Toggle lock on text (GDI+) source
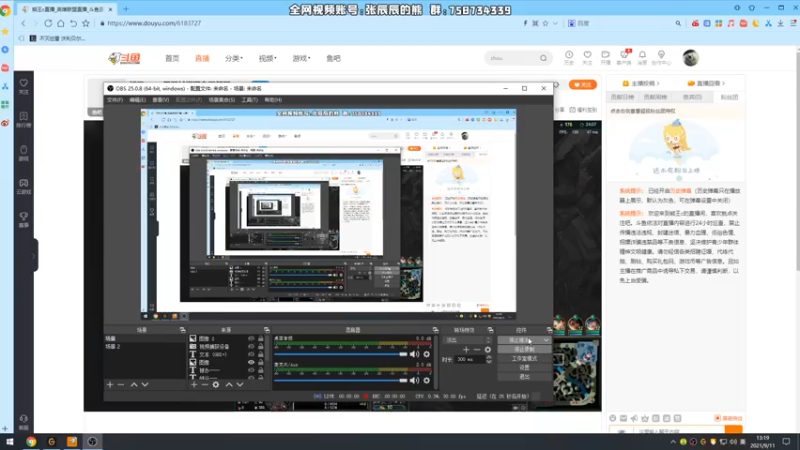800x450 pixels. (x=261, y=354)
